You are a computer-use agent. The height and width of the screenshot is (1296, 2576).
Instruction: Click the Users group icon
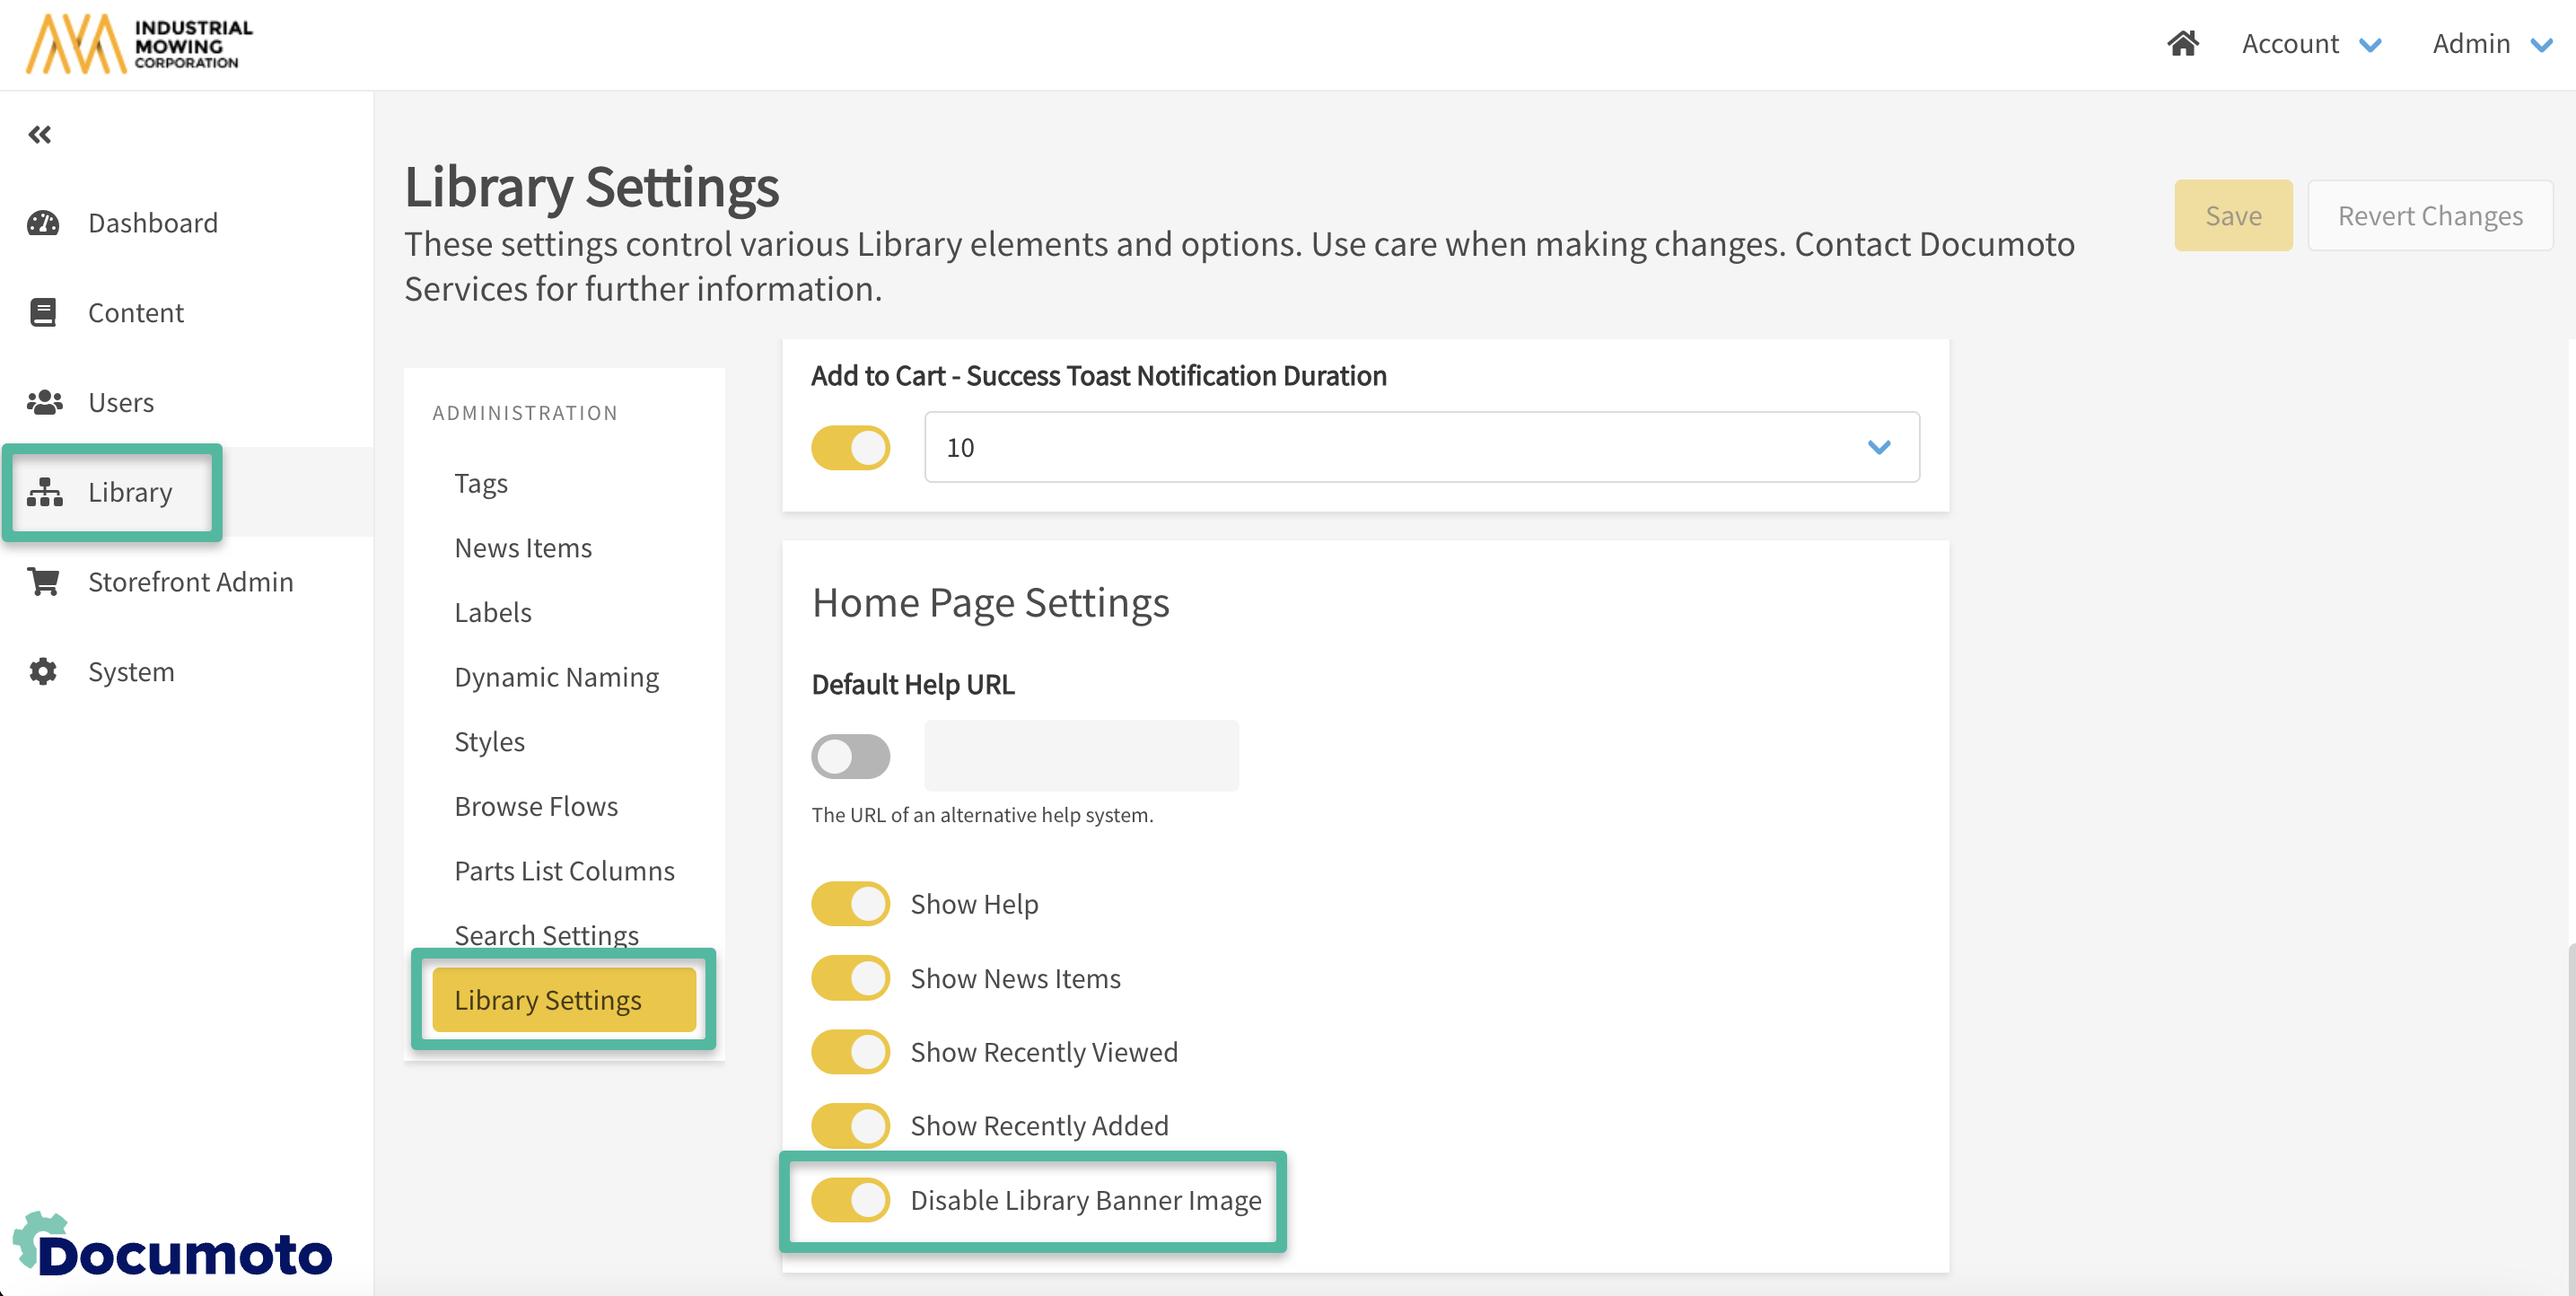coord(43,402)
